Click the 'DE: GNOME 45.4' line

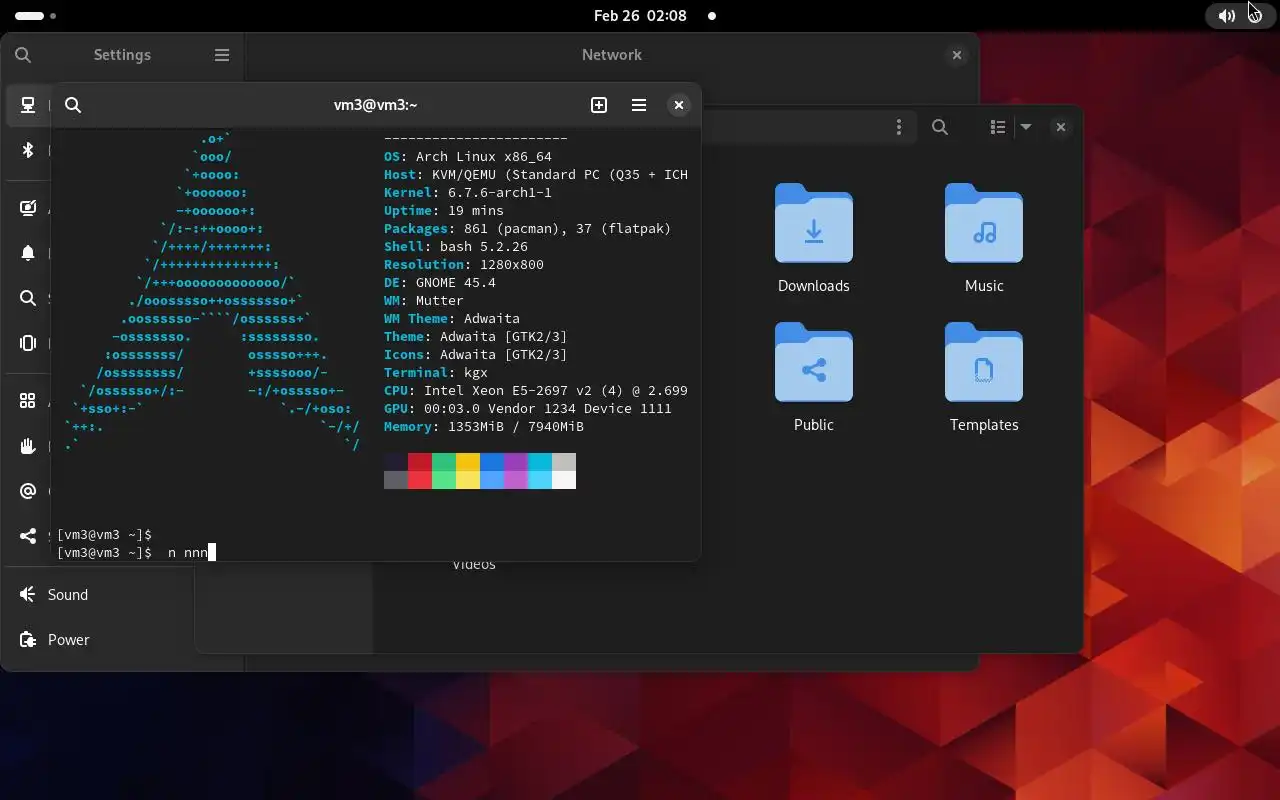pyautogui.click(x=440, y=283)
